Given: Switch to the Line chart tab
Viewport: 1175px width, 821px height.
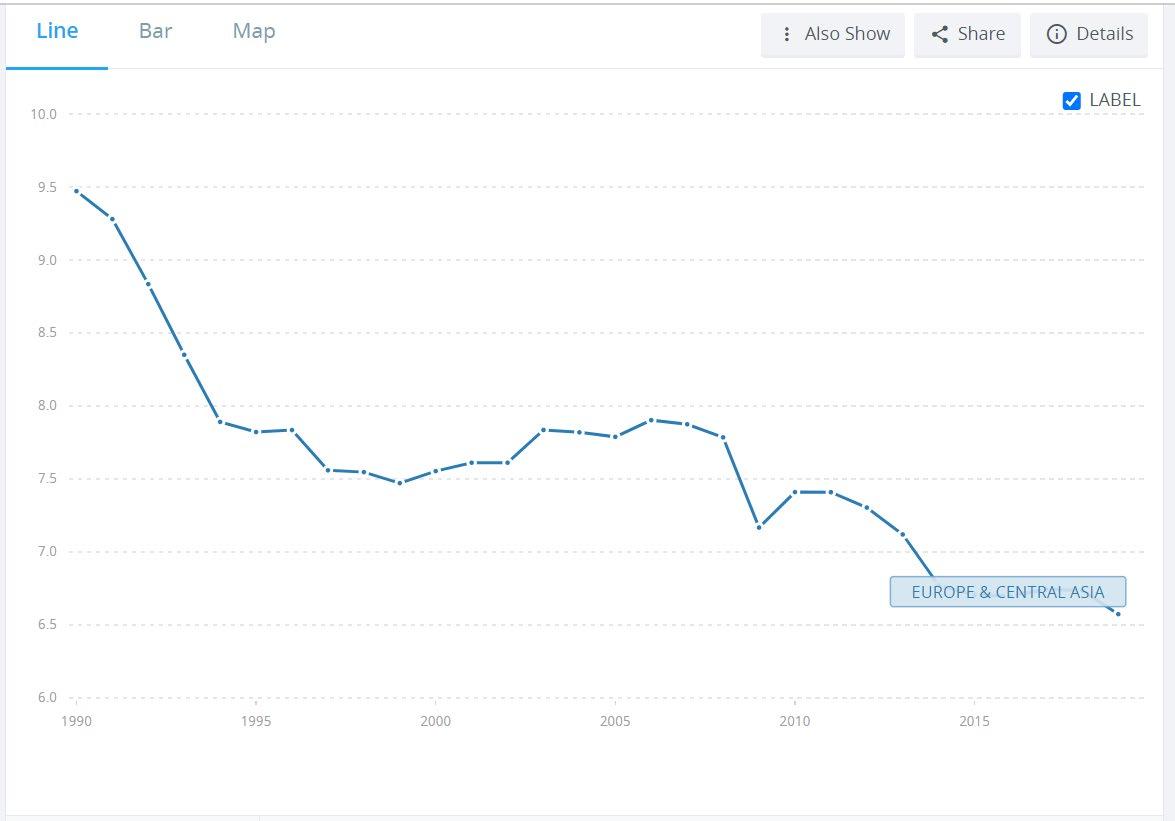Looking at the screenshot, I should pos(57,31).
